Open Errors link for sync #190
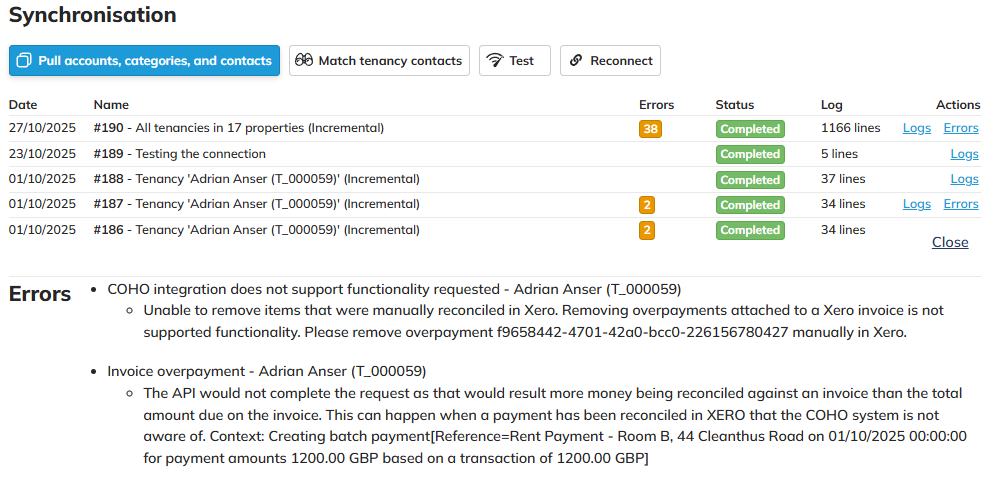The width and height of the screenshot is (995, 498). pyautogui.click(x=961, y=128)
